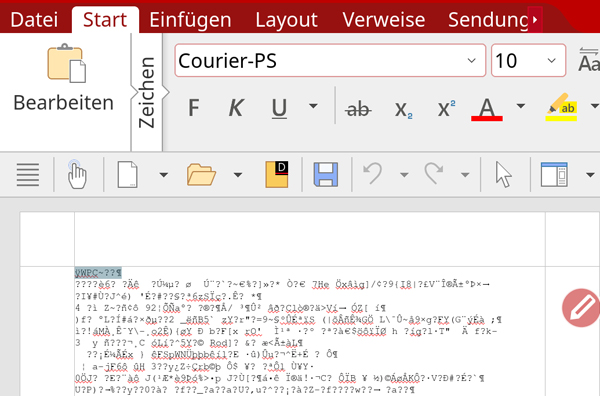Screen dimensions: 600x396
Task: Create a new document icon
Action: point(127,175)
